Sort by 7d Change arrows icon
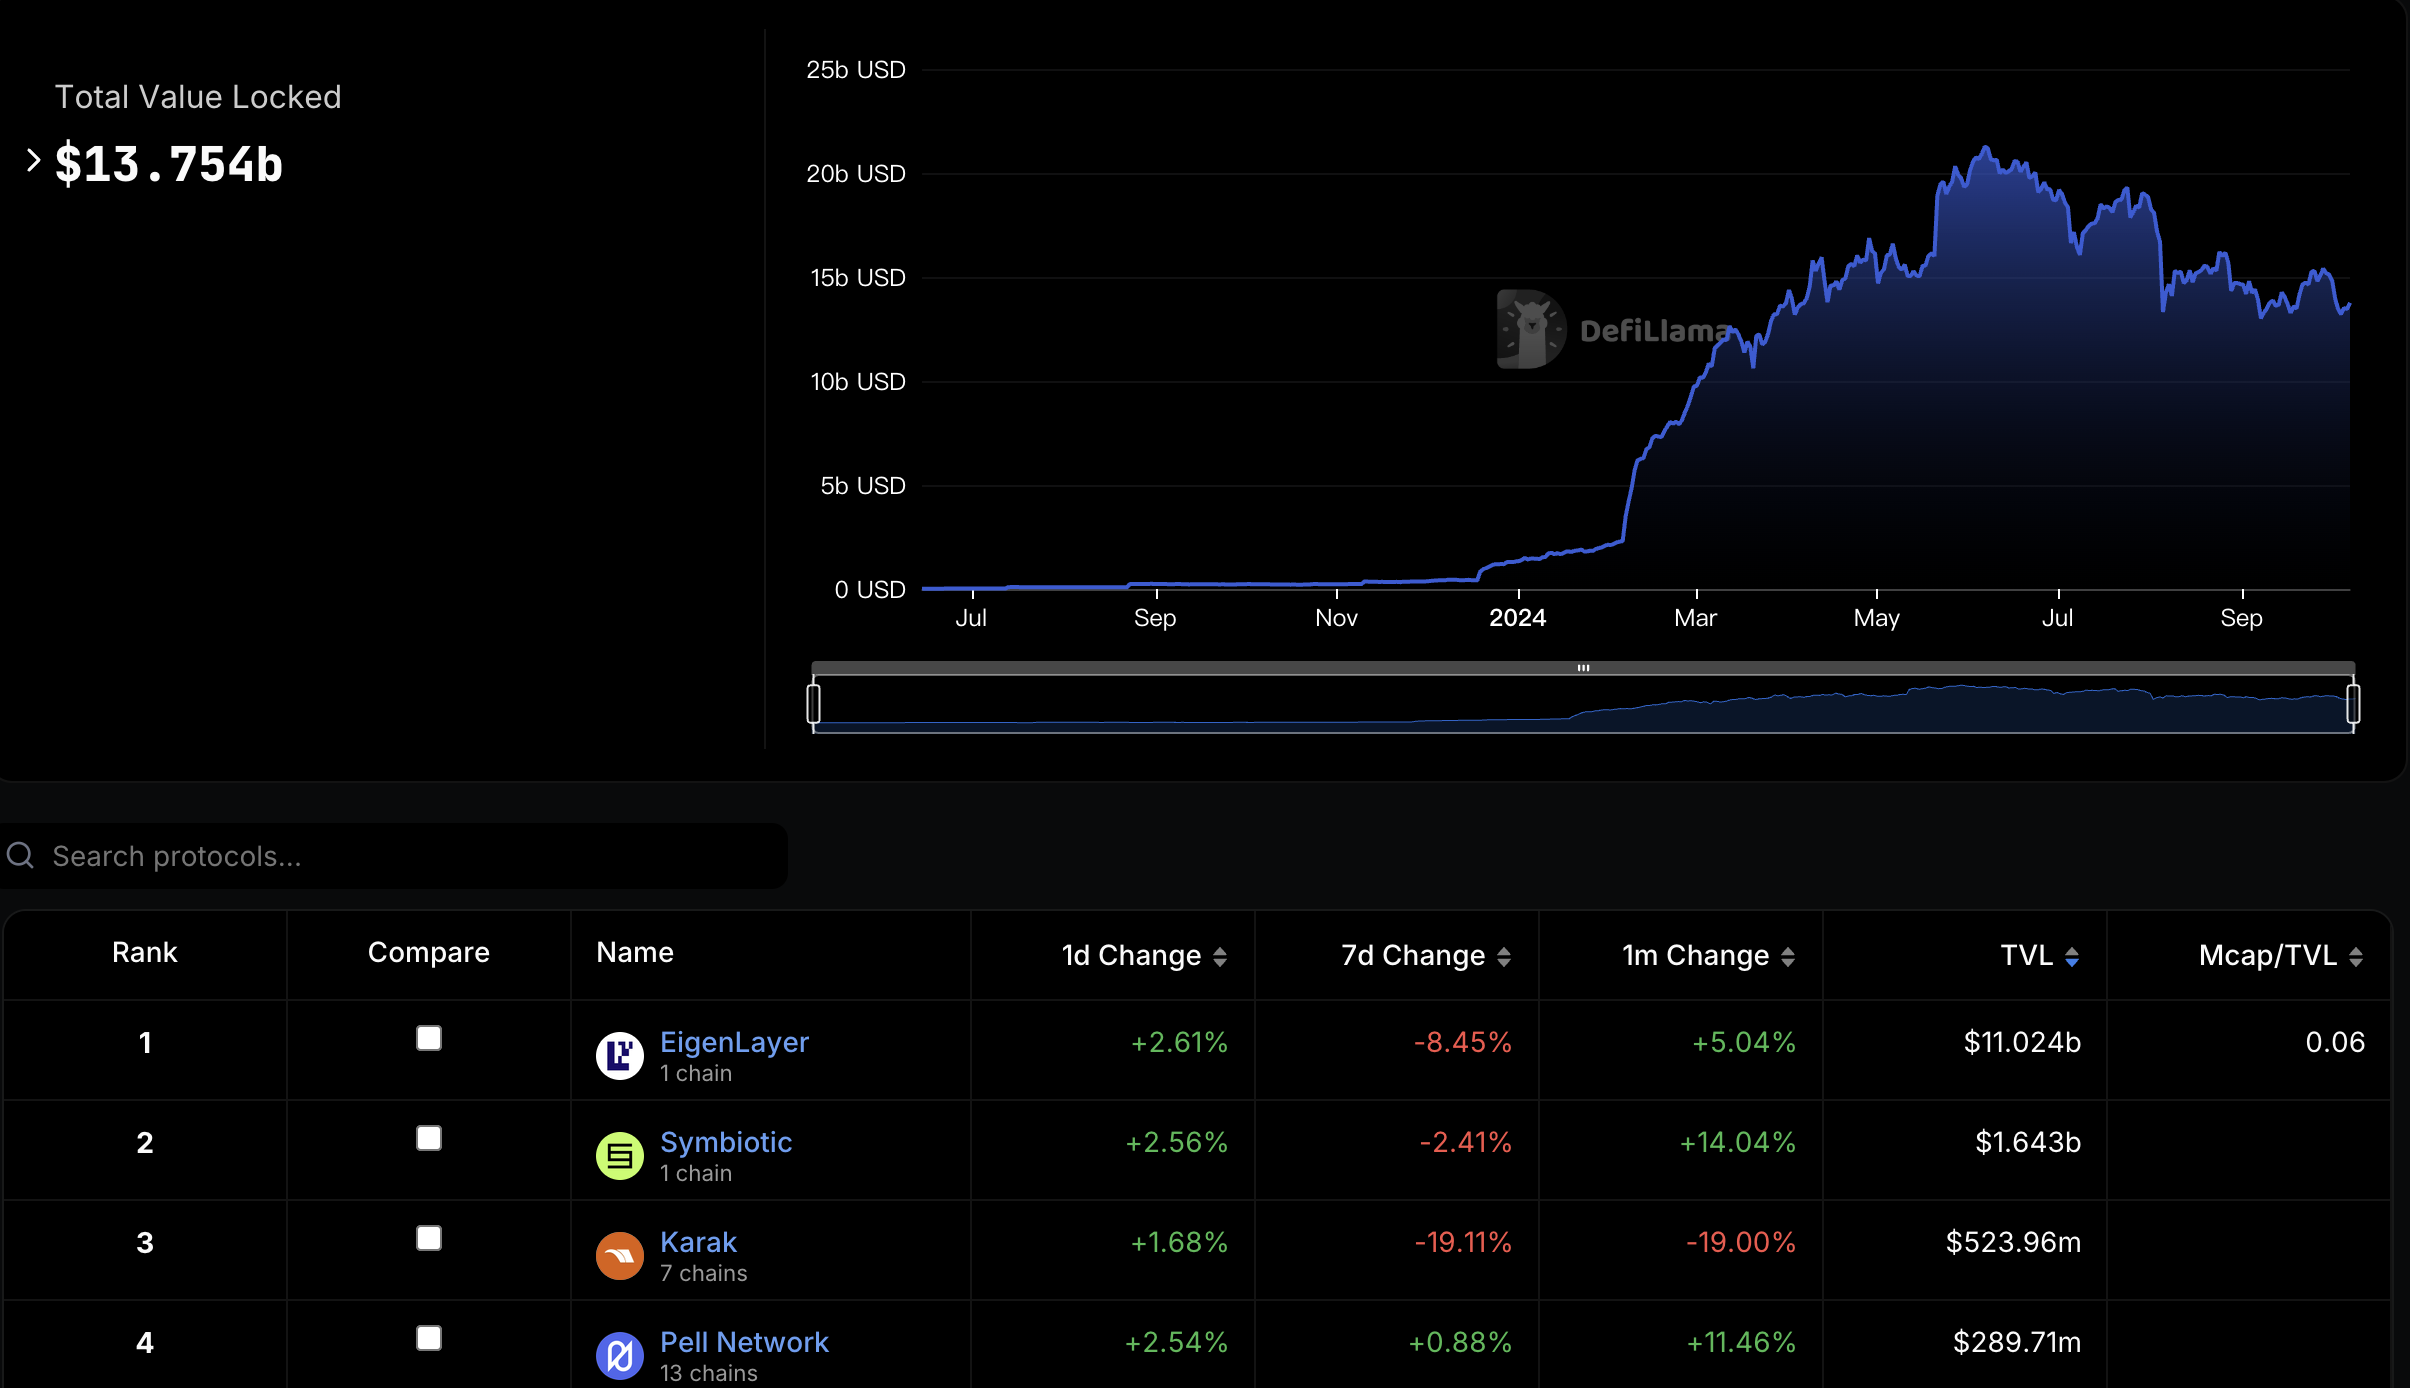This screenshot has width=2410, height=1388. [x=1504, y=957]
